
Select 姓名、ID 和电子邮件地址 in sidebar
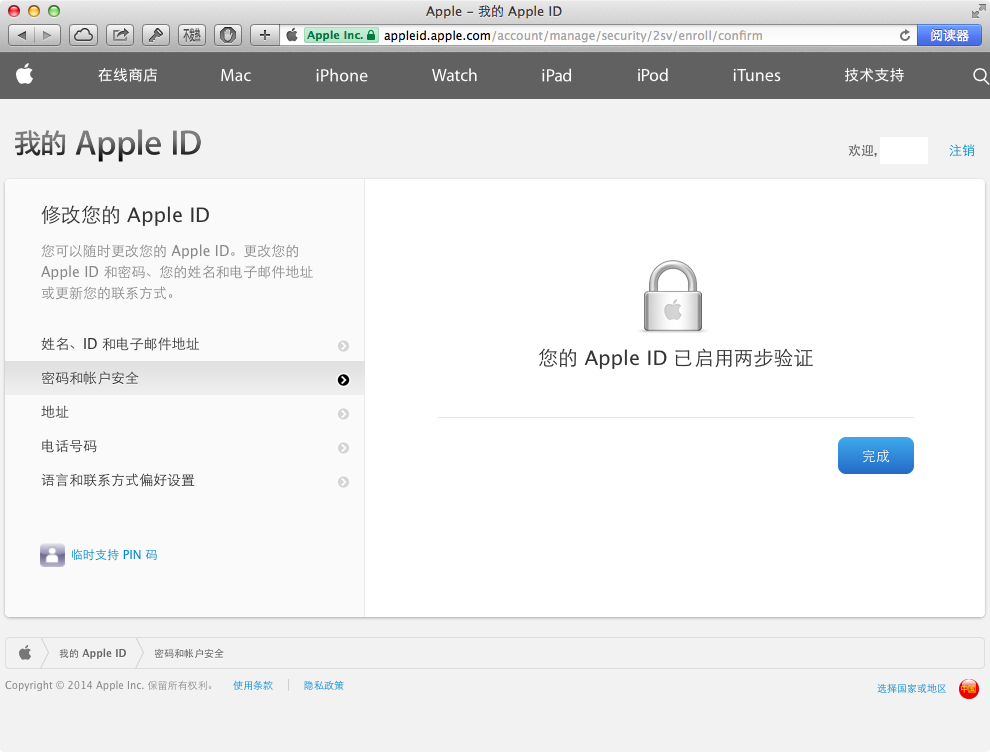pos(184,344)
